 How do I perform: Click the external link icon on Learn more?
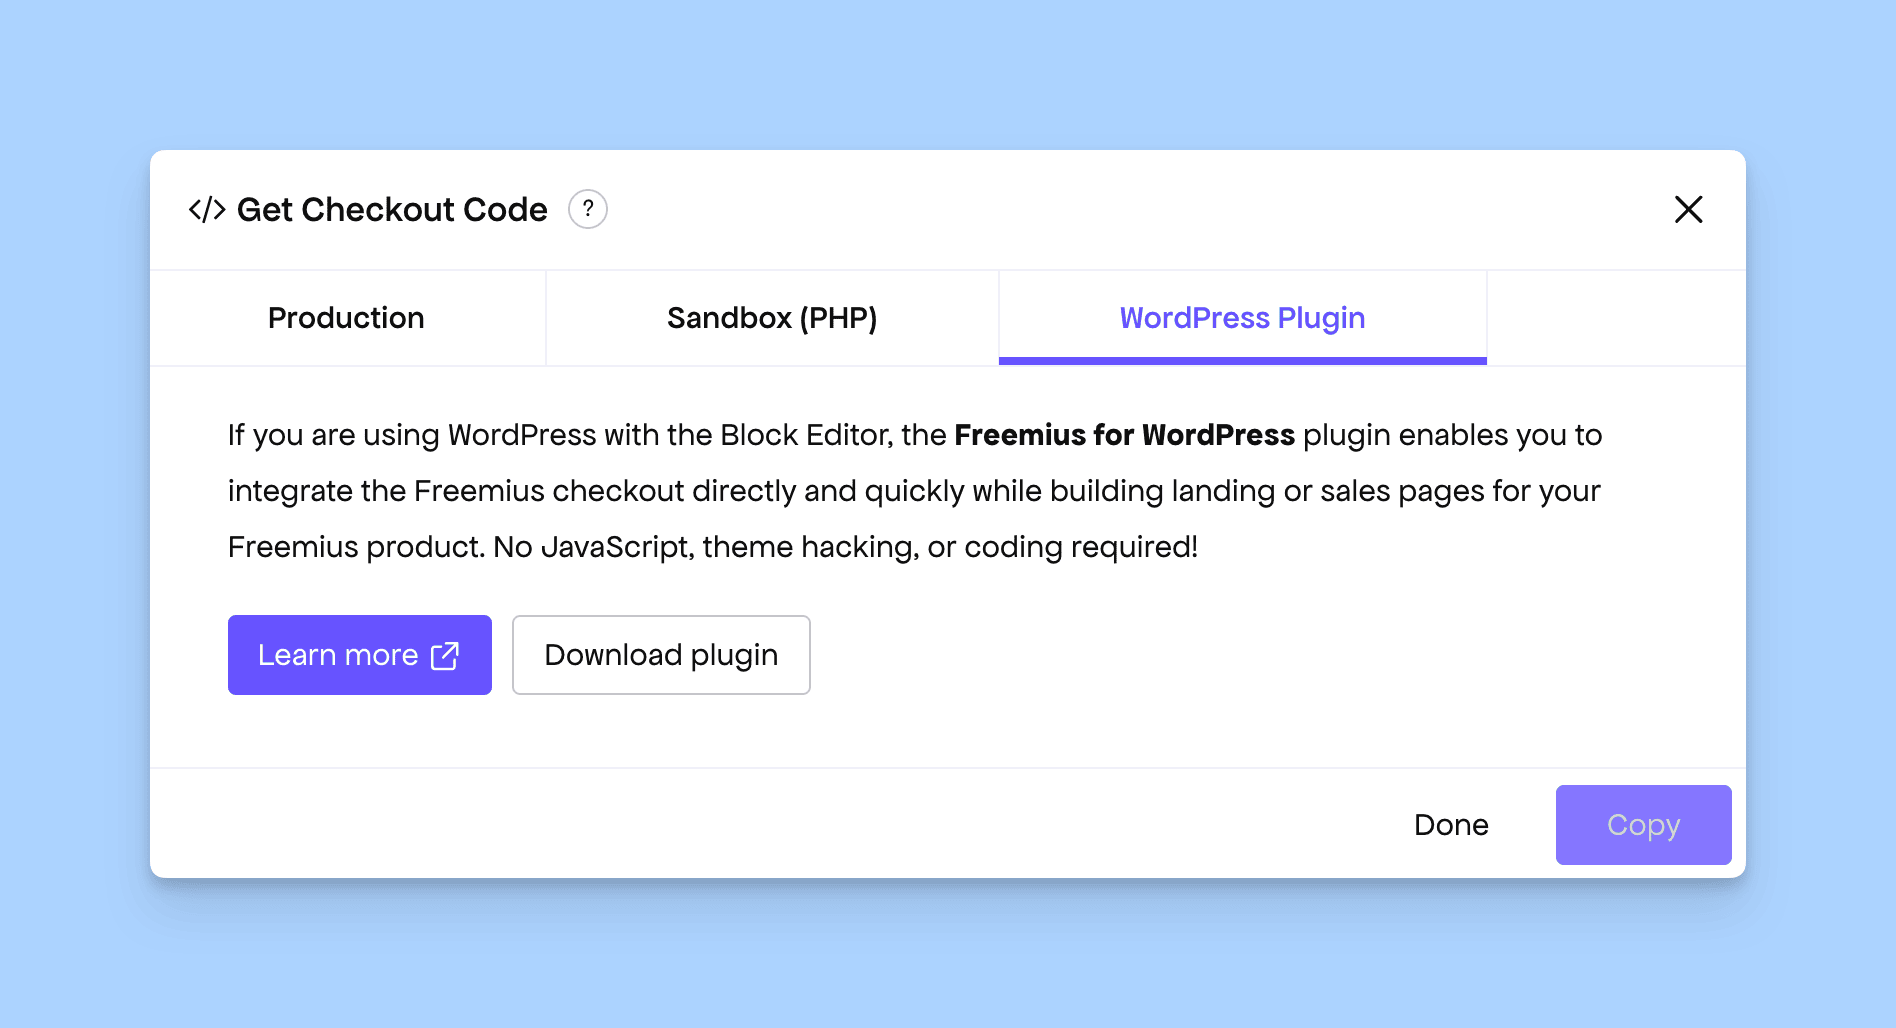(445, 656)
